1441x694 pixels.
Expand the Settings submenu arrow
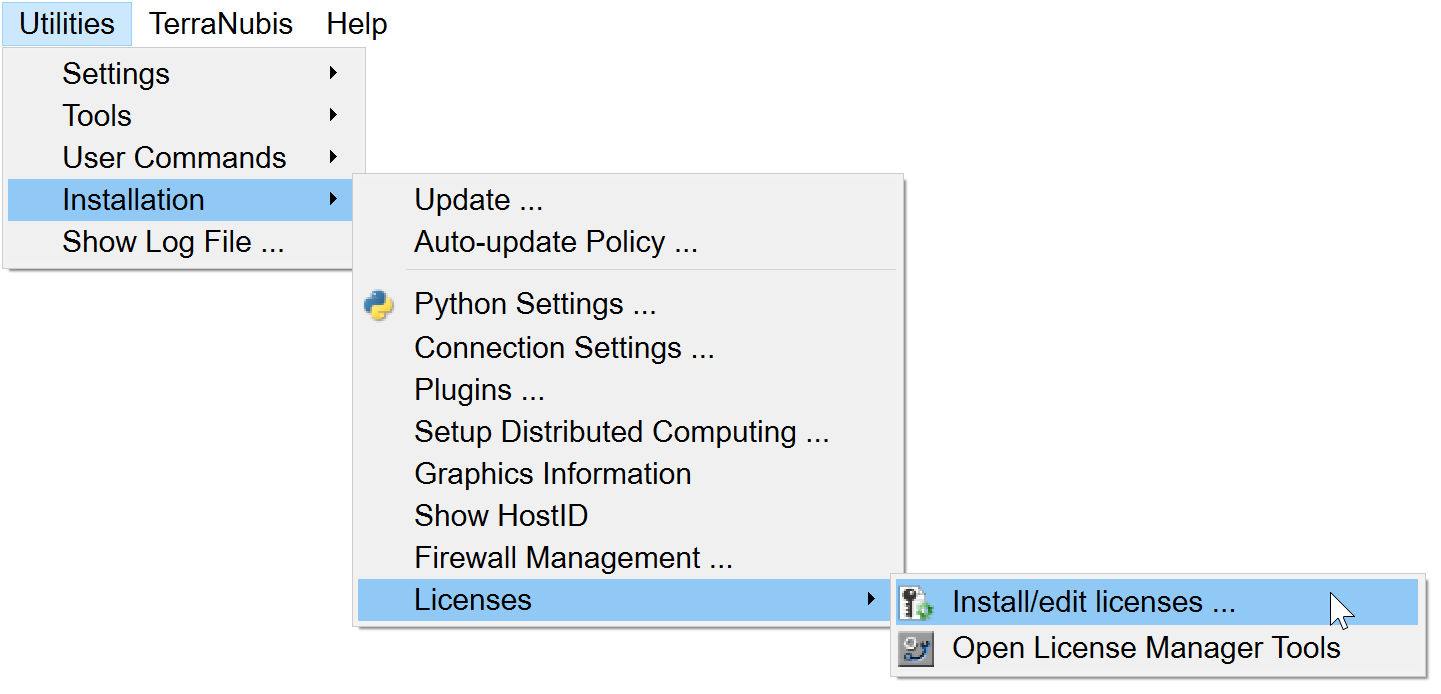333,73
